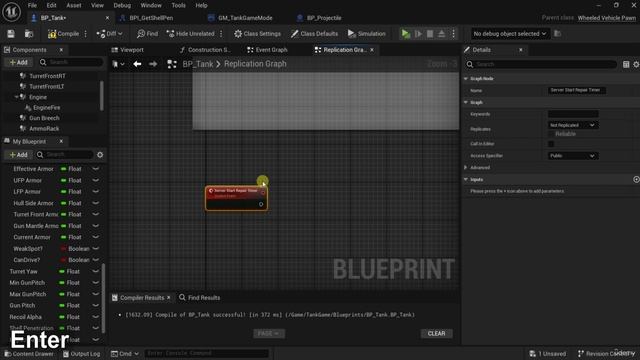Image resolution: width=640 pixels, height=360 pixels.
Task: Toggle visibility of UFP Armor variable
Action: pos(96,180)
